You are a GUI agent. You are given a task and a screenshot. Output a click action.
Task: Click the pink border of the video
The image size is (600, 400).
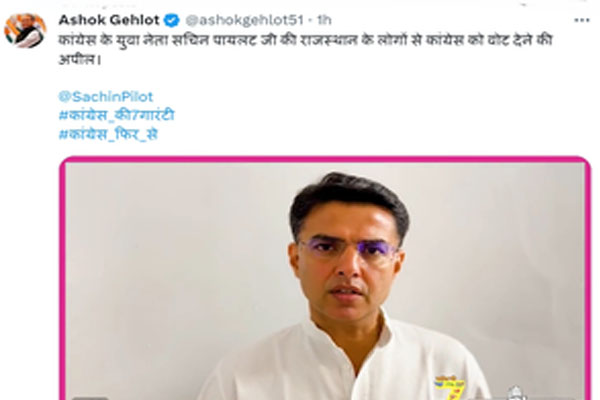pyautogui.click(x=325, y=159)
